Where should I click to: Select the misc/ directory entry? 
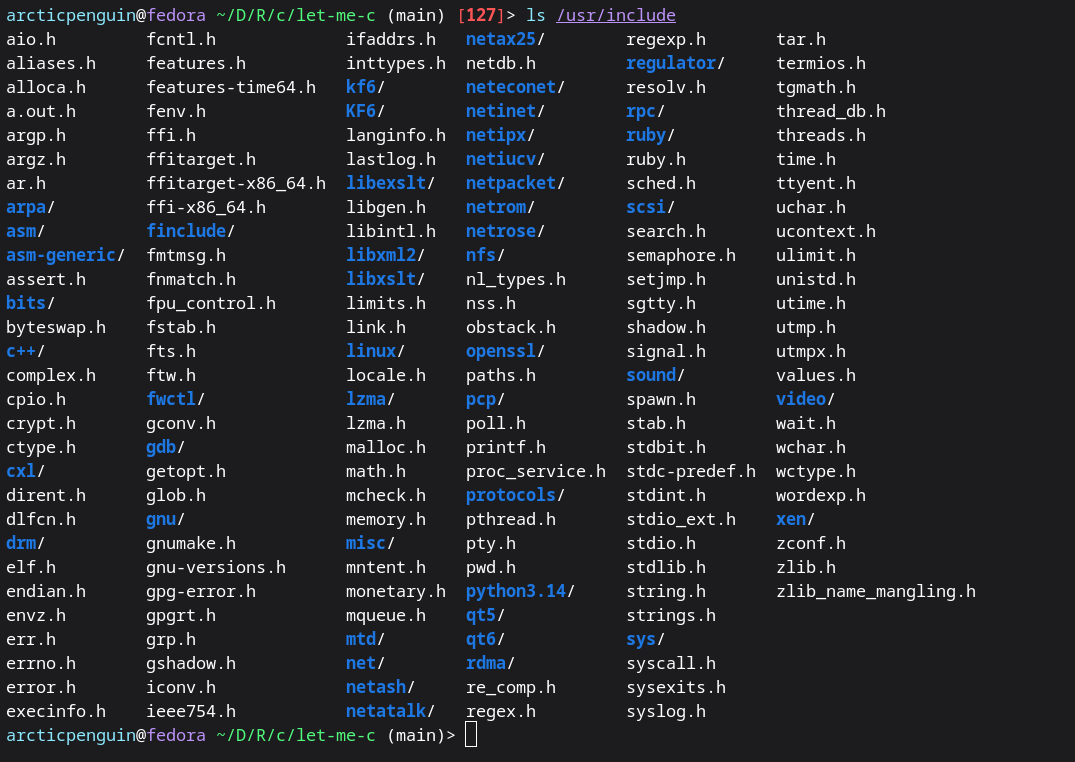[x=370, y=543]
